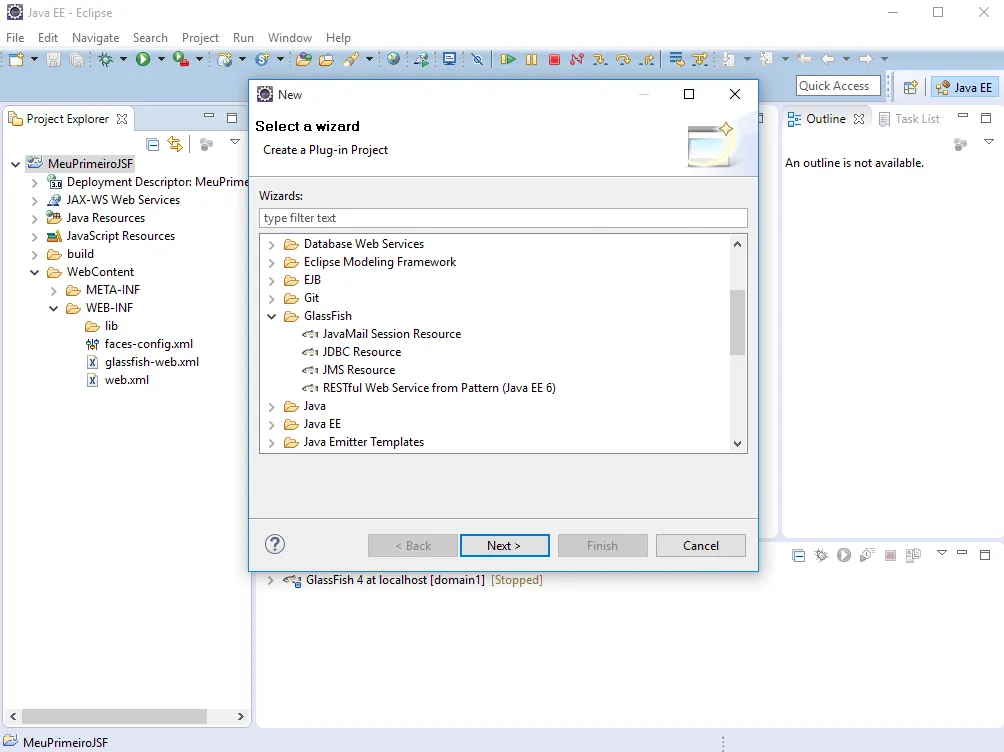Click the Quick Access search field
This screenshot has height=752, width=1004.
click(x=839, y=86)
